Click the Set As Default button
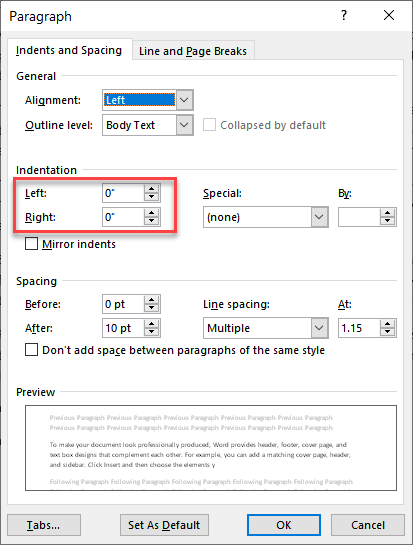Viewport: 413px width, 545px height. [164, 525]
